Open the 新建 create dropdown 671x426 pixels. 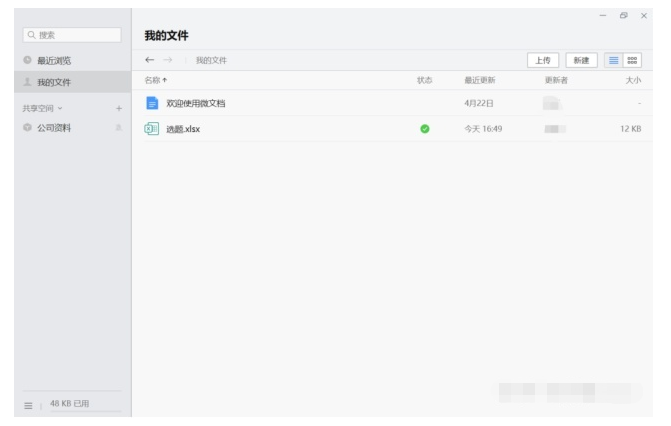pos(581,61)
